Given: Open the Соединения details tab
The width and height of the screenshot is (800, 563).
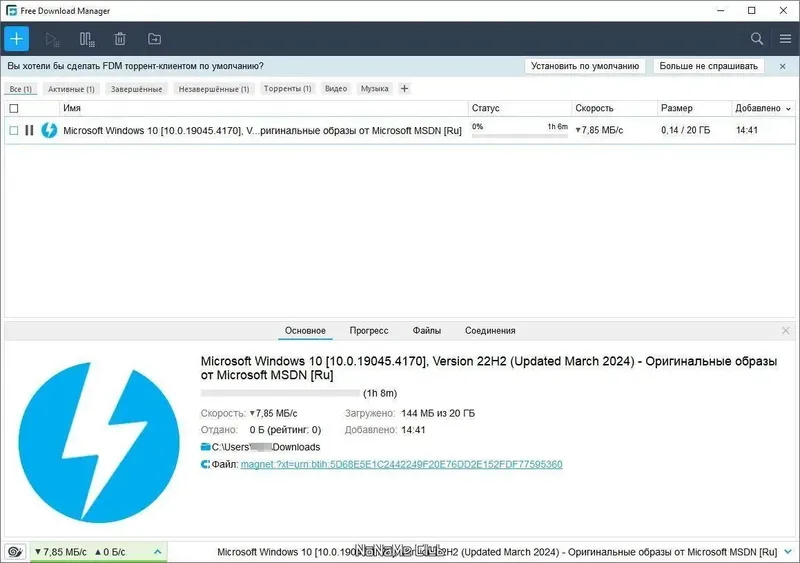Looking at the screenshot, I should [490, 331].
